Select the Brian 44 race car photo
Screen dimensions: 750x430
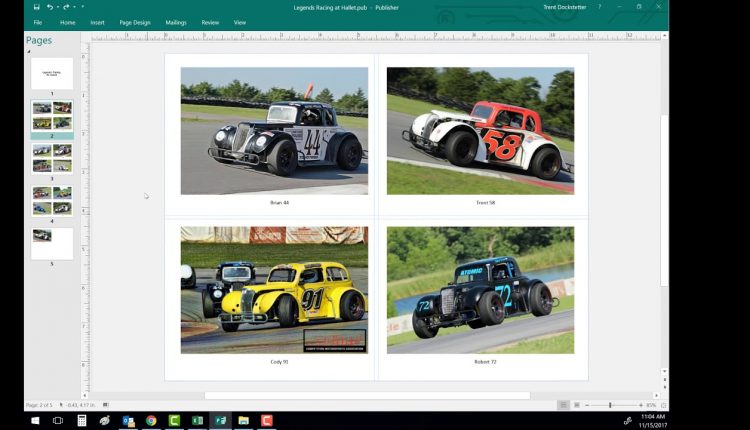click(274, 131)
